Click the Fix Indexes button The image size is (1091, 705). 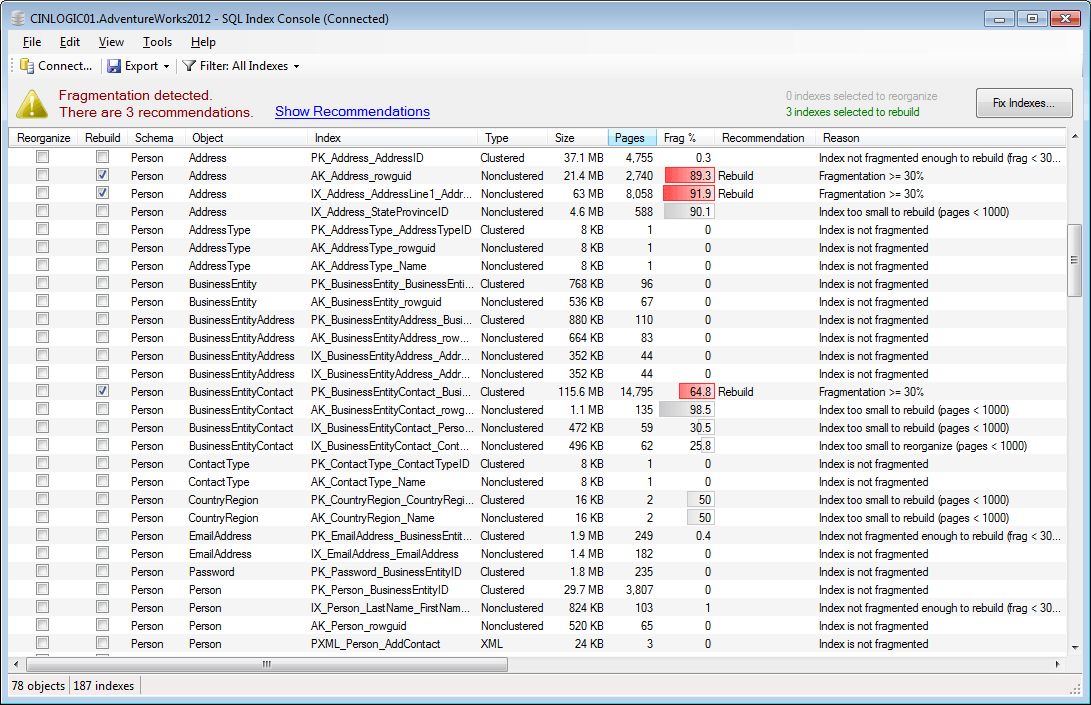1023,102
